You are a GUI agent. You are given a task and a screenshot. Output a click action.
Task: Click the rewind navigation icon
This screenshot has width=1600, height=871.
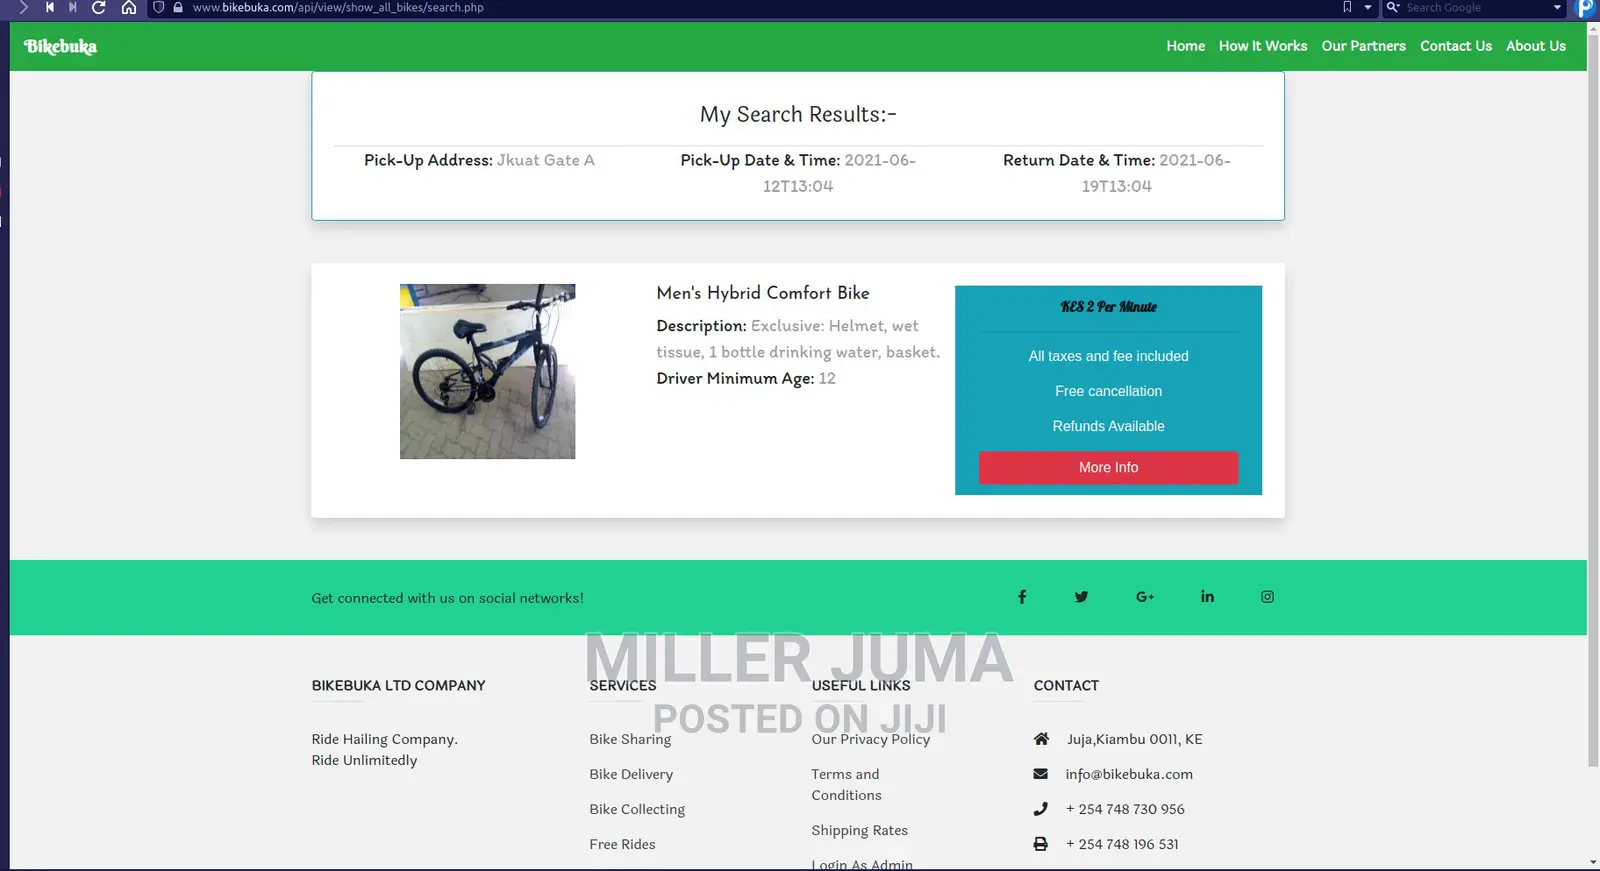click(x=49, y=7)
